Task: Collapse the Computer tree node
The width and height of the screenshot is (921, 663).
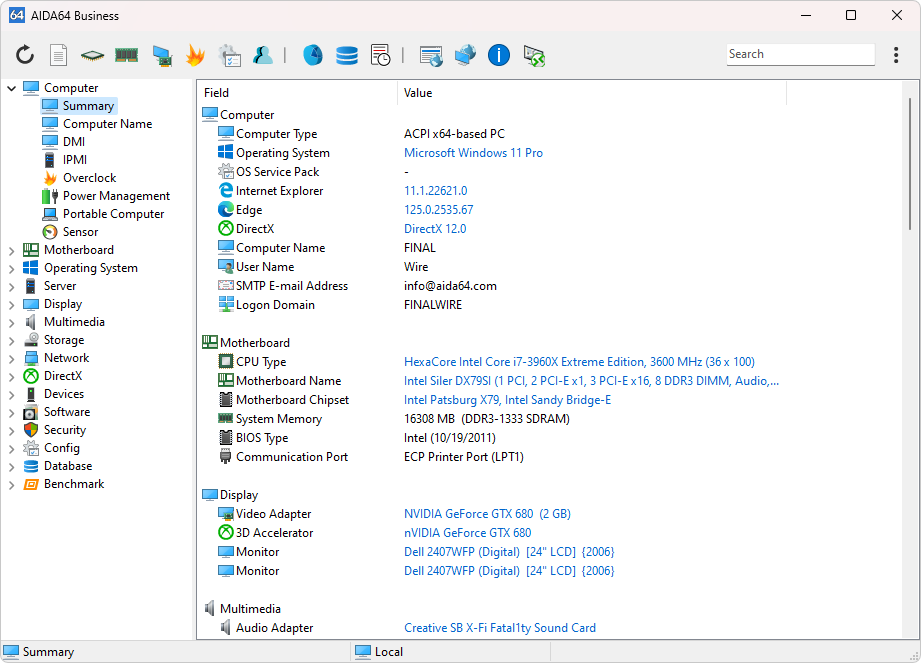Action: click(12, 88)
